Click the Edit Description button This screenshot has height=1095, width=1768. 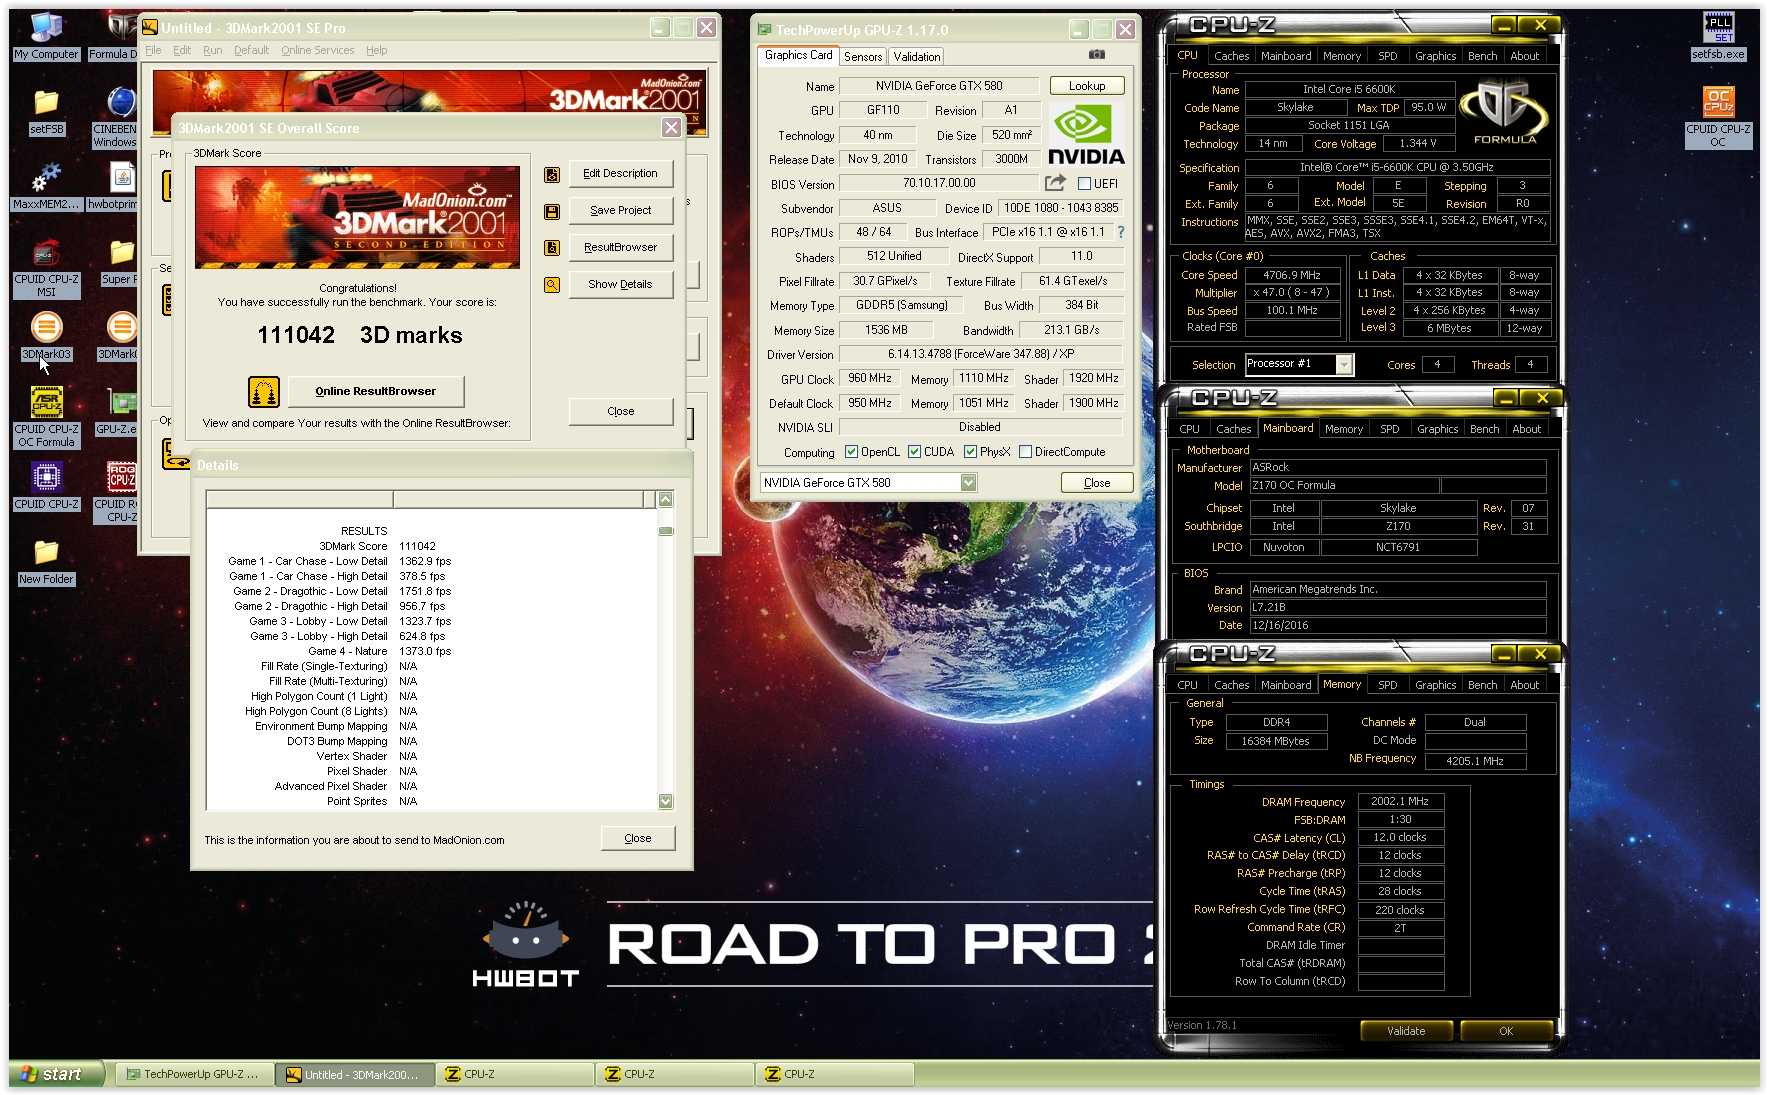coord(620,174)
